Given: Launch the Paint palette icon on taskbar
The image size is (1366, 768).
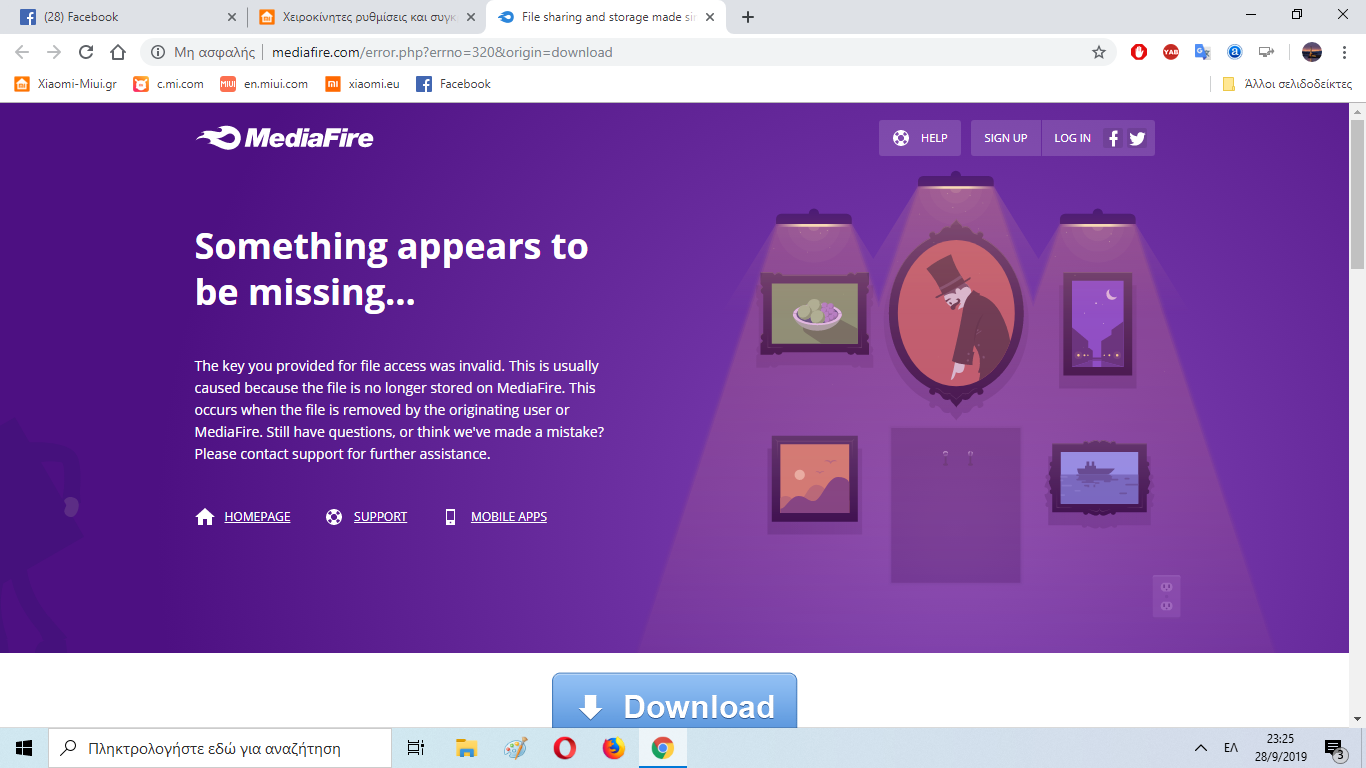Looking at the screenshot, I should click(515, 748).
